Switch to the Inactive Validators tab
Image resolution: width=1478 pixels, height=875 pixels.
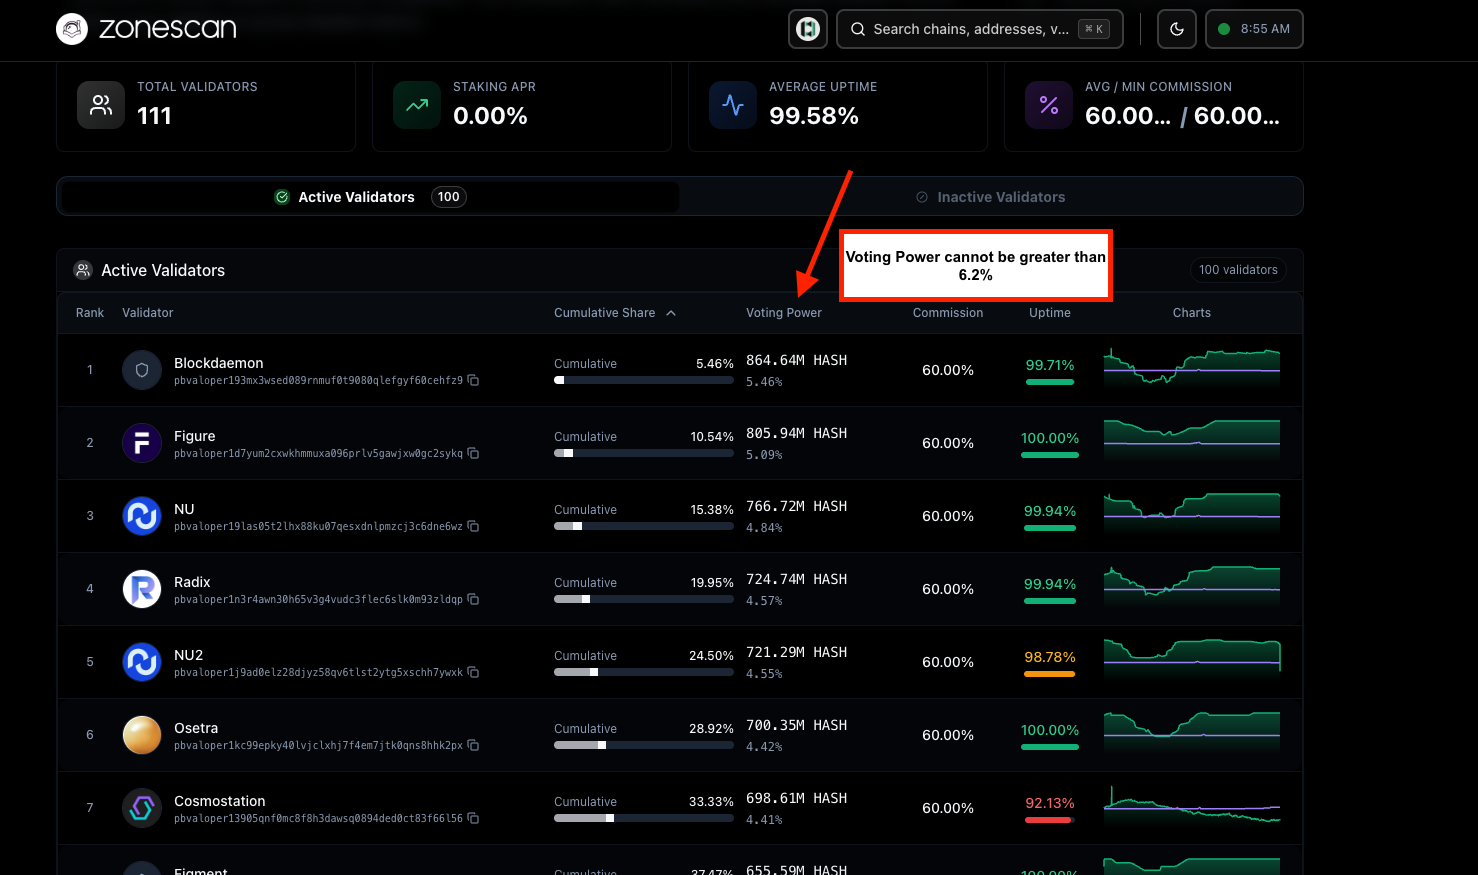point(991,197)
